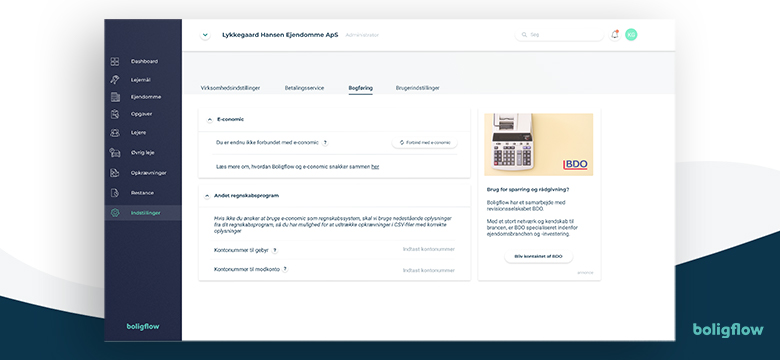Switch to the Brugerindstillinger tab
Image resolution: width=780 pixels, height=360 pixels.
tap(417, 88)
